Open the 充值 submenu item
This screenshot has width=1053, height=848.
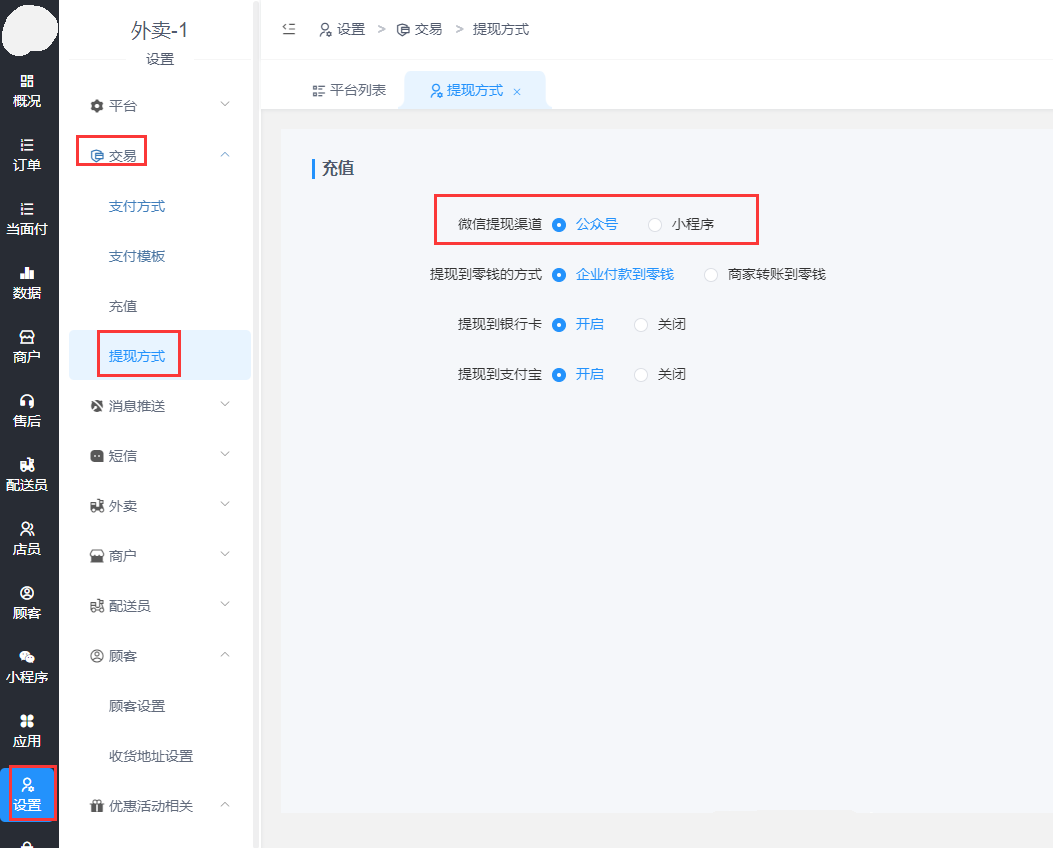pyautogui.click(x=123, y=306)
